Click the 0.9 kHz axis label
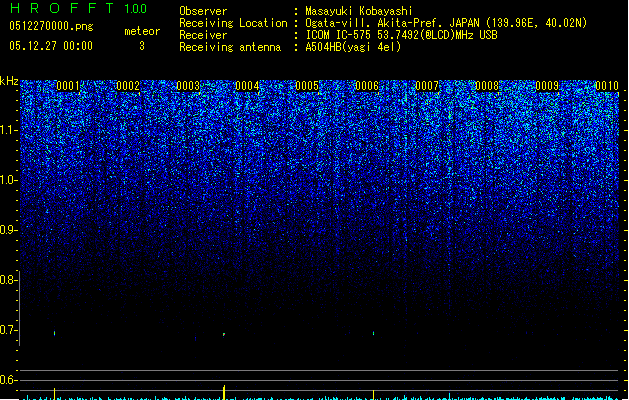The height and width of the screenshot is (400, 629). point(8,230)
